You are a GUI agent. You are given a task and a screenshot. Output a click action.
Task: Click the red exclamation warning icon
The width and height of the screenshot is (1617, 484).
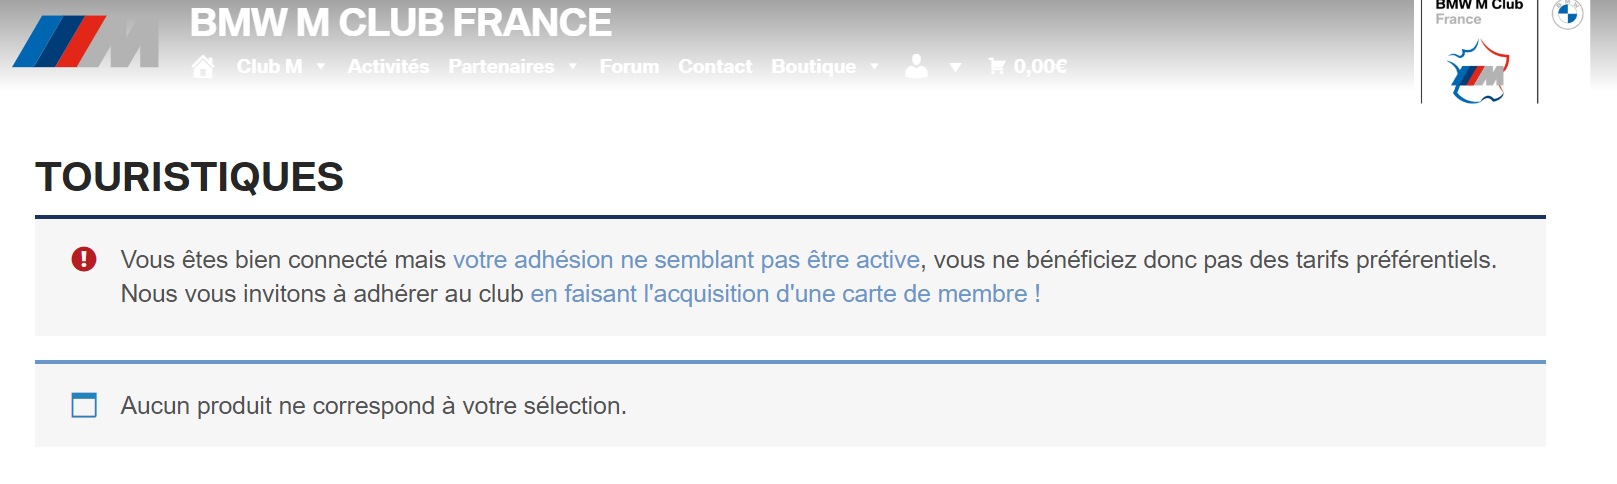[84, 260]
